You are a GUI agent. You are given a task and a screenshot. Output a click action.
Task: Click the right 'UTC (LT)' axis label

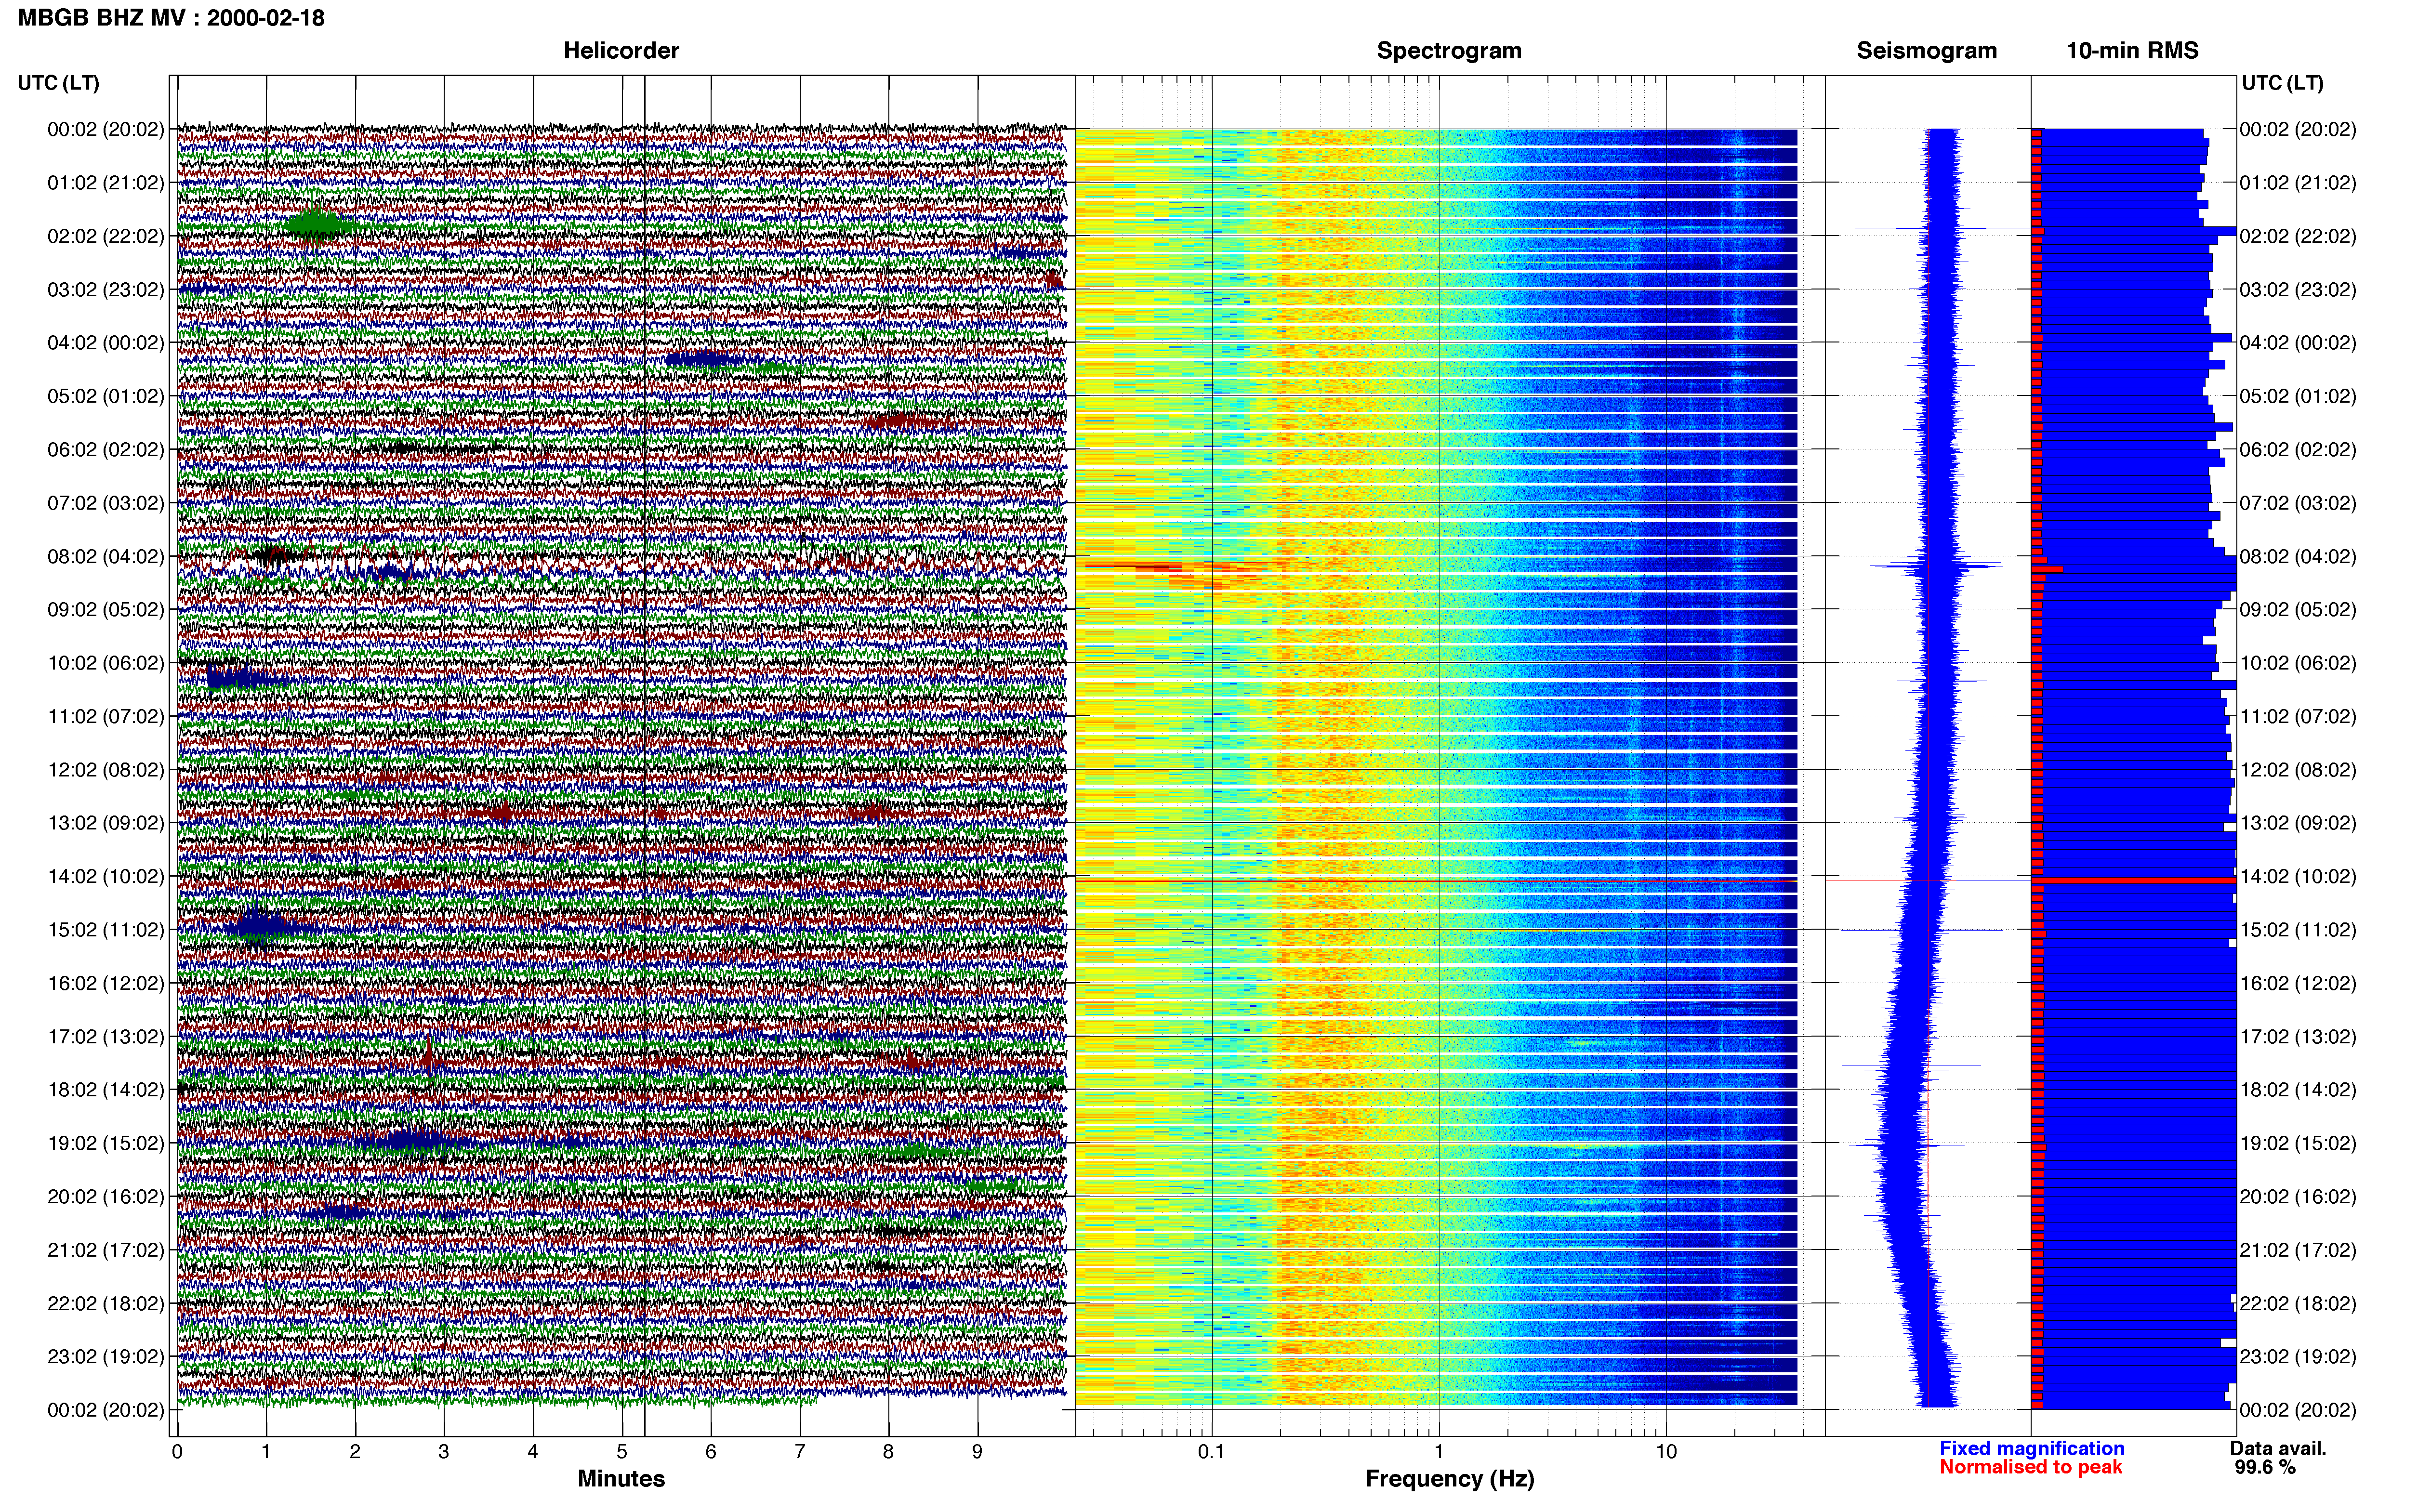2282,83
